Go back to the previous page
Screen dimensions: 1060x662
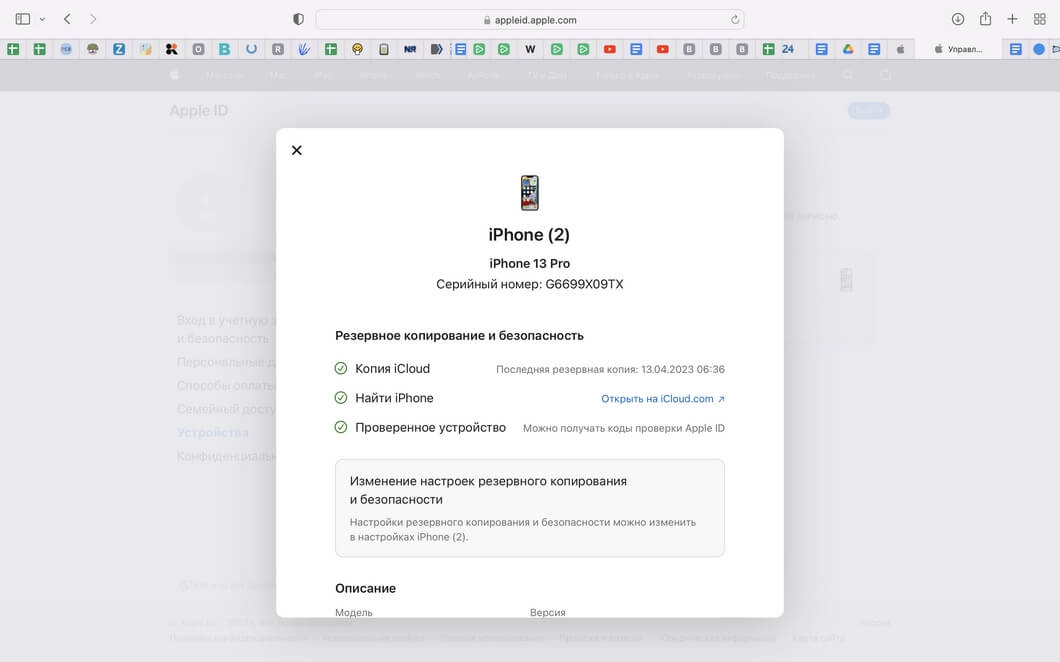(67, 19)
